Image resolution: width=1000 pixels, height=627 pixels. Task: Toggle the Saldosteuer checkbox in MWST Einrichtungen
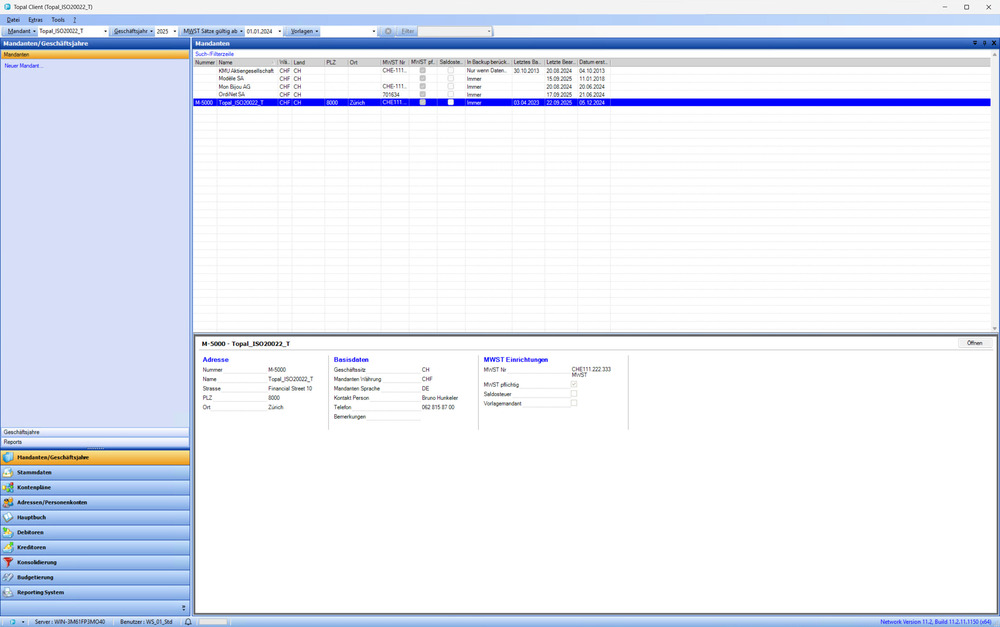574,393
